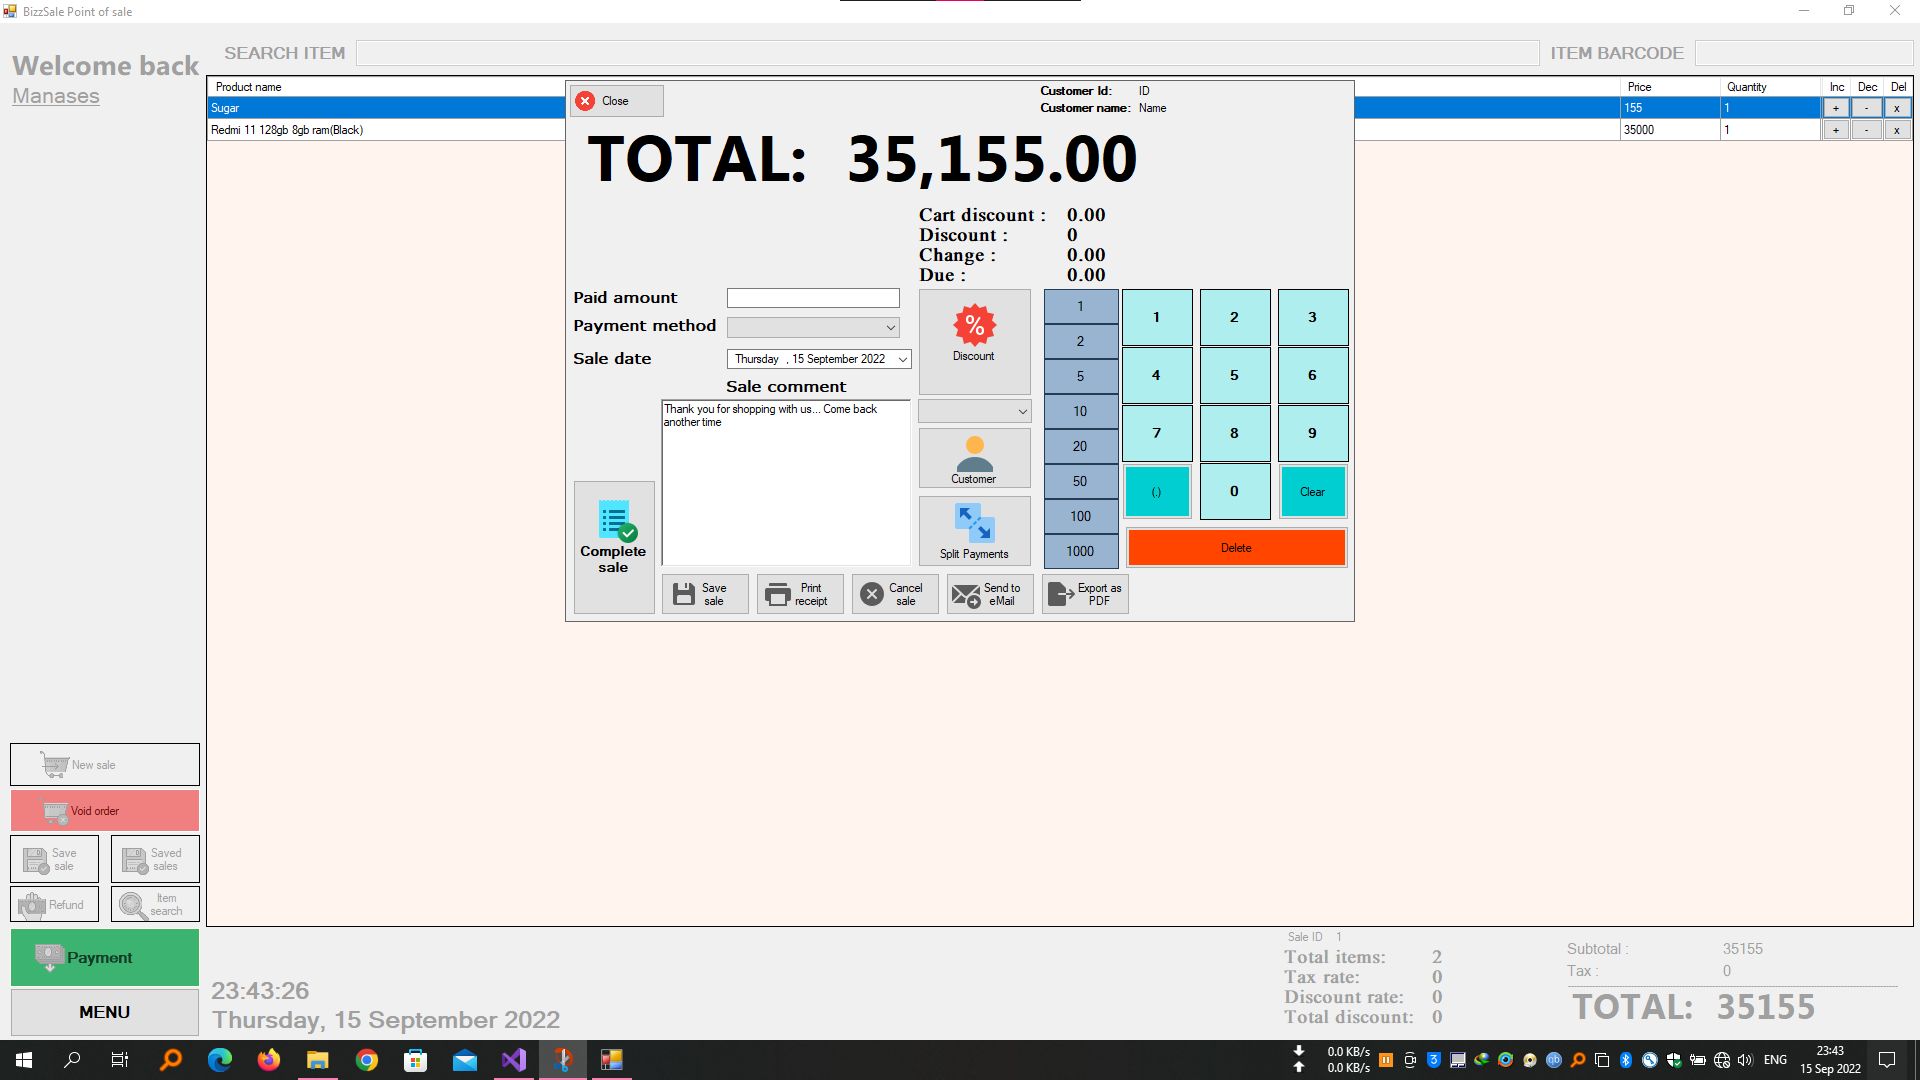Open Saved sales from sidebar
1920x1080 pixels.
point(155,859)
